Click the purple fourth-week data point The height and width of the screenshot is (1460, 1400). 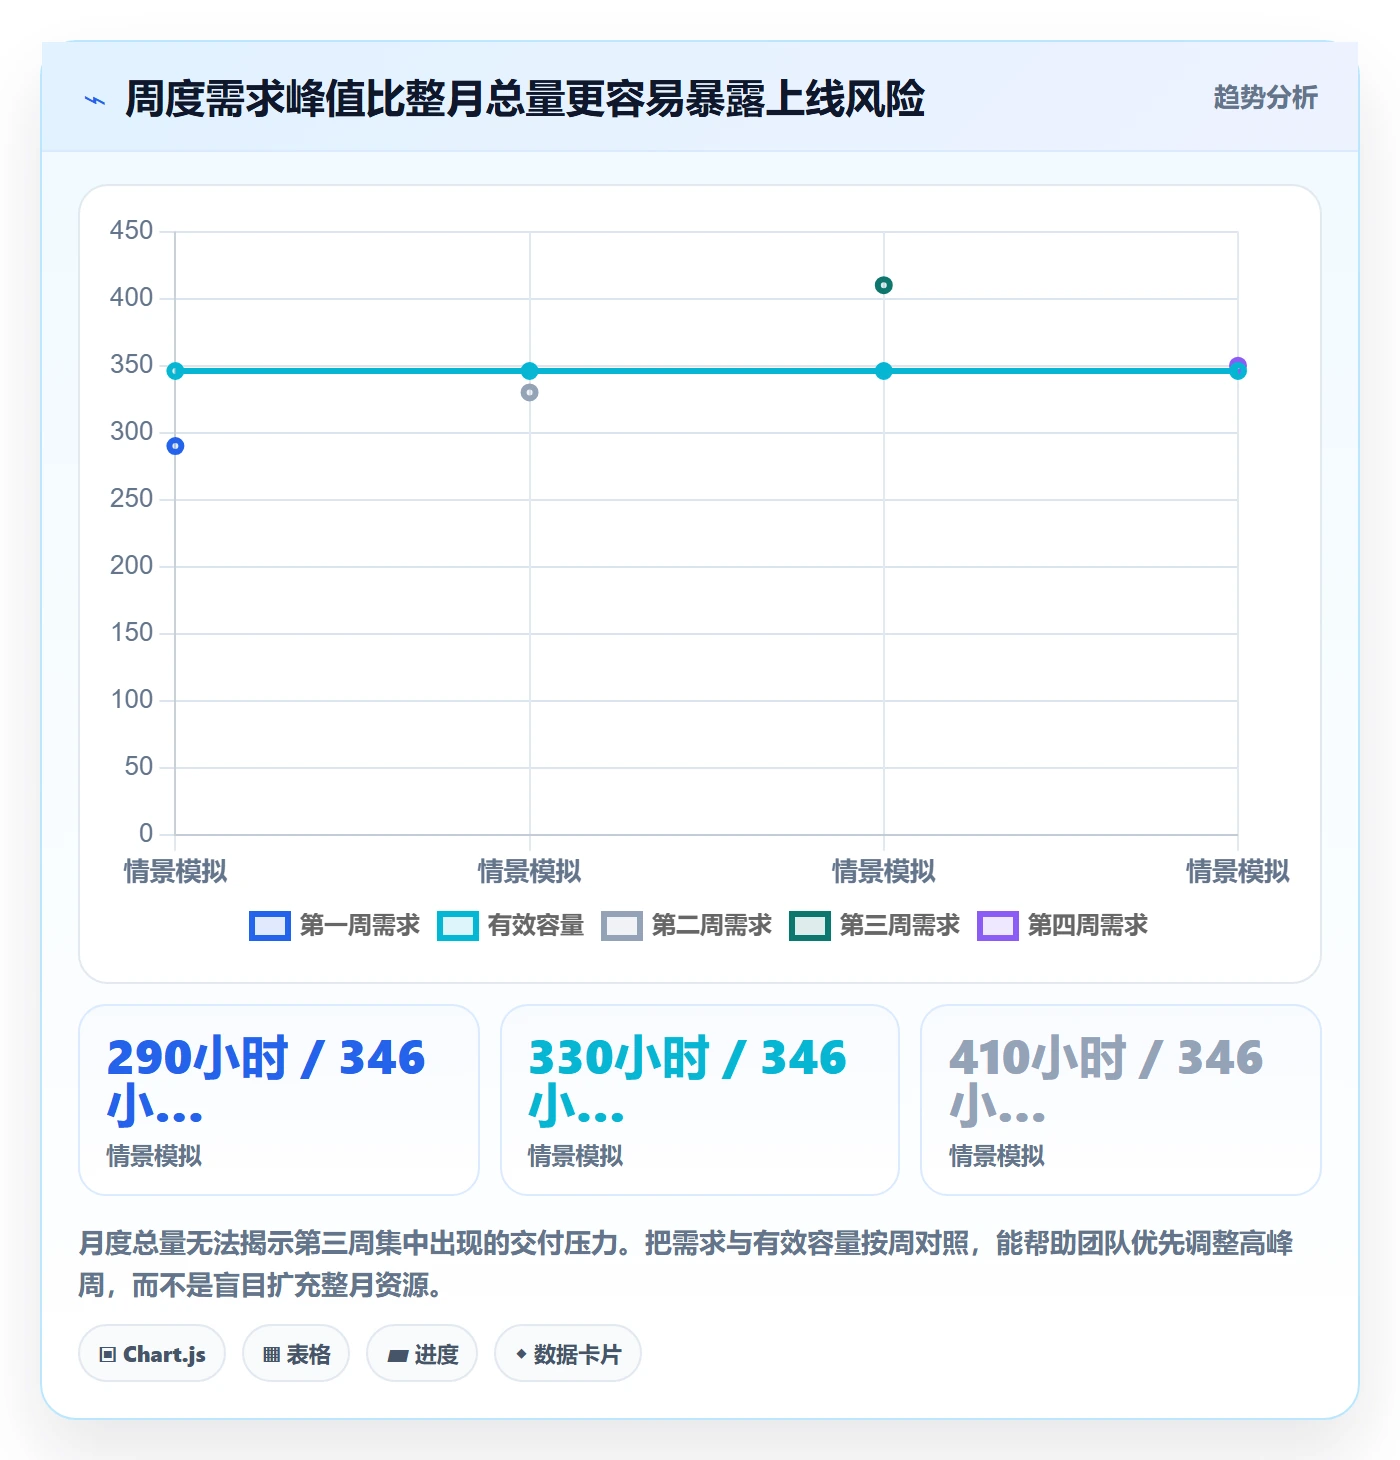[x=1238, y=365]
